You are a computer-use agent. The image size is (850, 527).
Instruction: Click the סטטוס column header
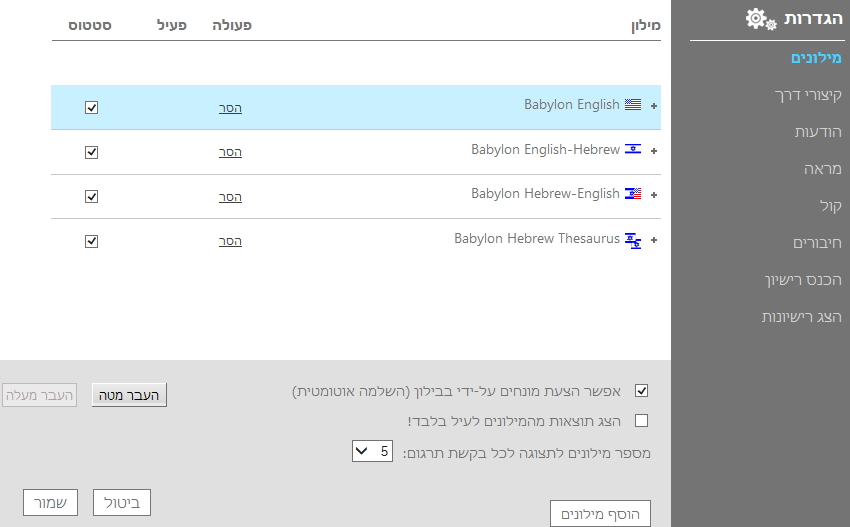click(x=90, y=25)
